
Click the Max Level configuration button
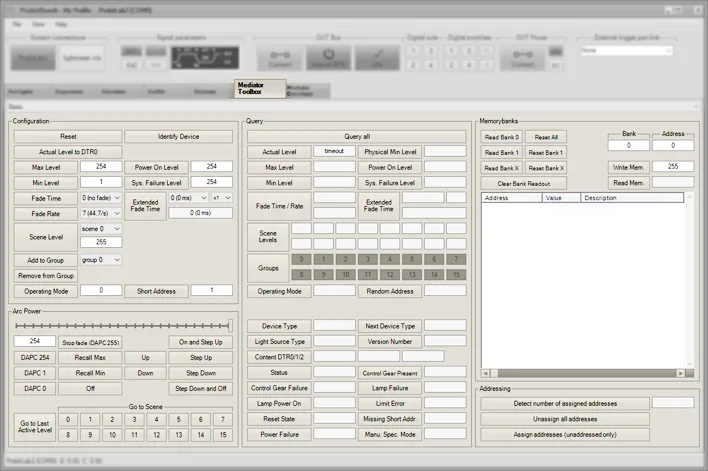point(46,168)
